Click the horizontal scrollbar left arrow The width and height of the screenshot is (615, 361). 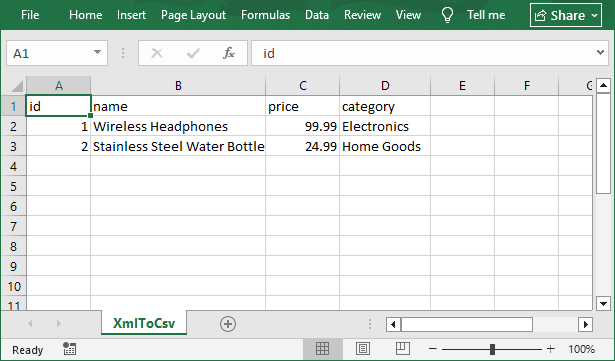point(393,325)
